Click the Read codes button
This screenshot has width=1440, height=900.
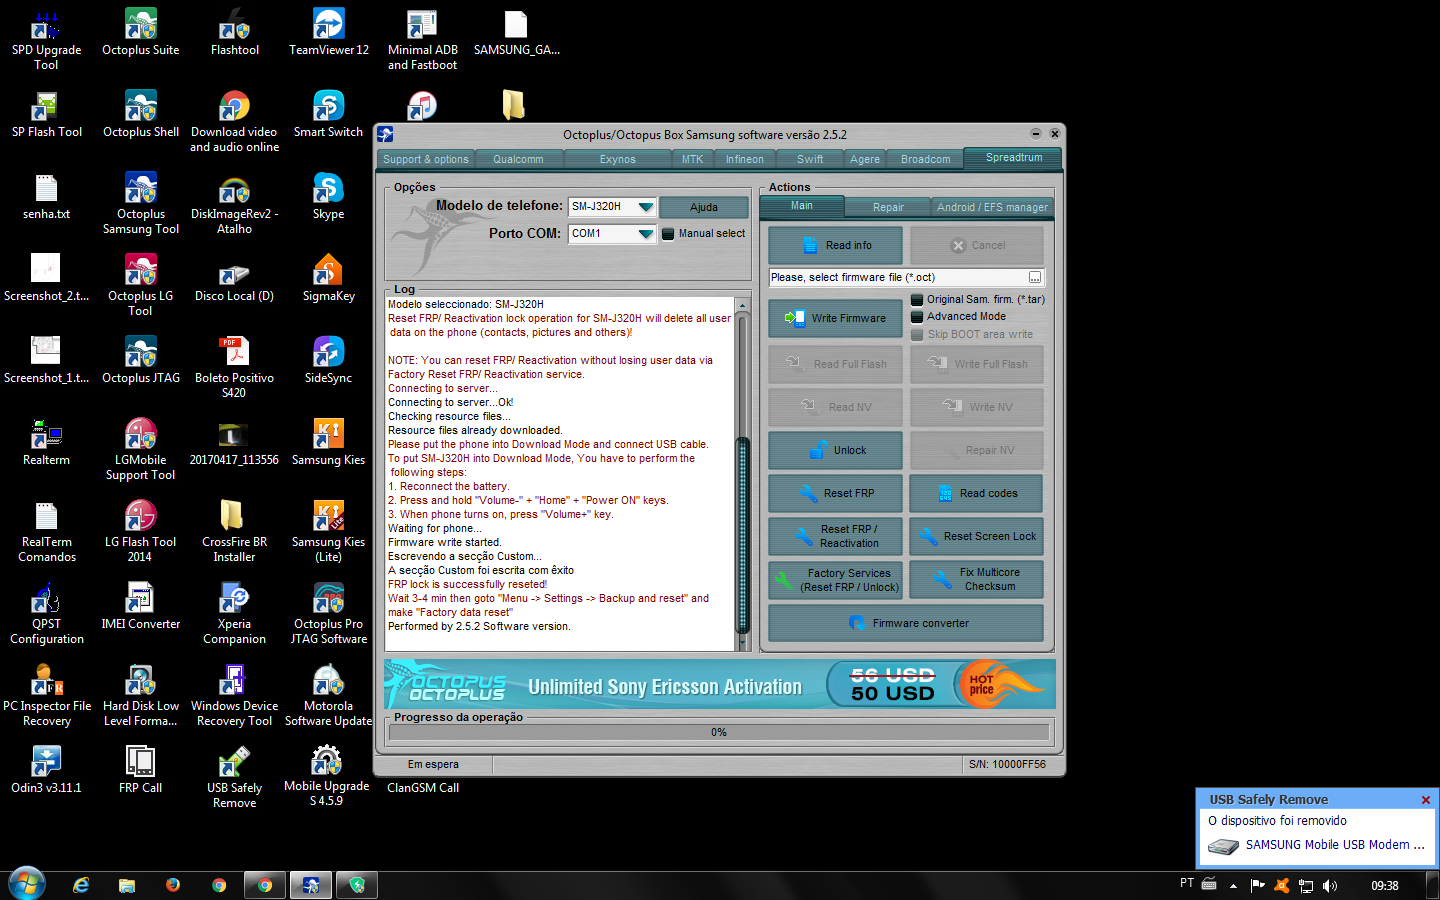click(977, 493)
